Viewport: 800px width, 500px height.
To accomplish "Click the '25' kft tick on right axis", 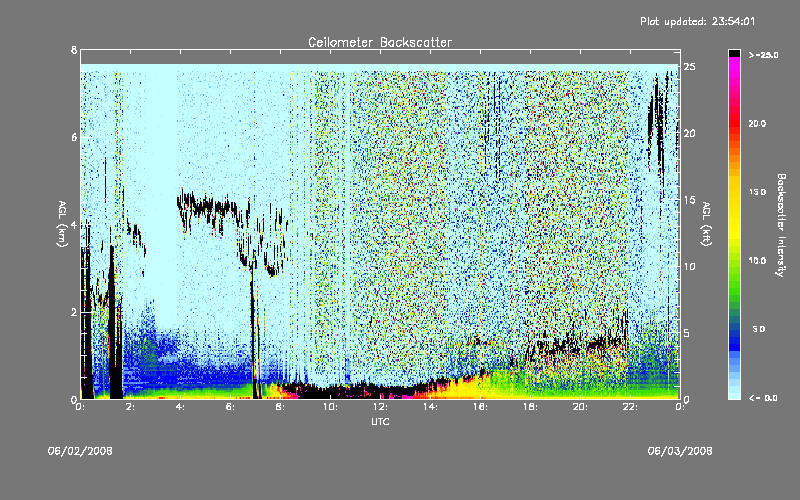I will pyautogui.click(x=689, y=67).
